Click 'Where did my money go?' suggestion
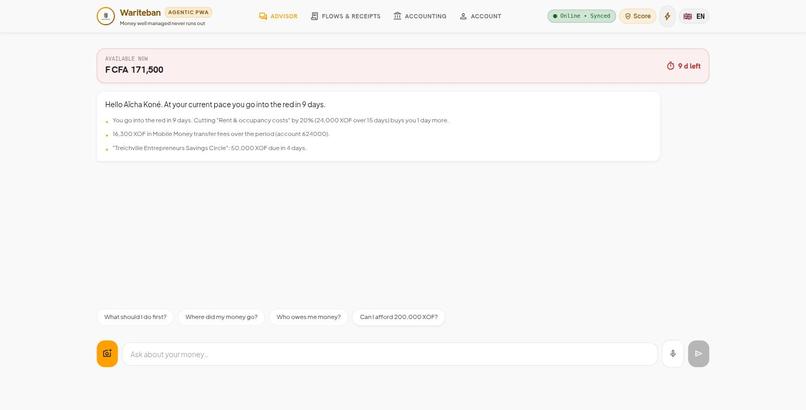 [x=222, y=317]
